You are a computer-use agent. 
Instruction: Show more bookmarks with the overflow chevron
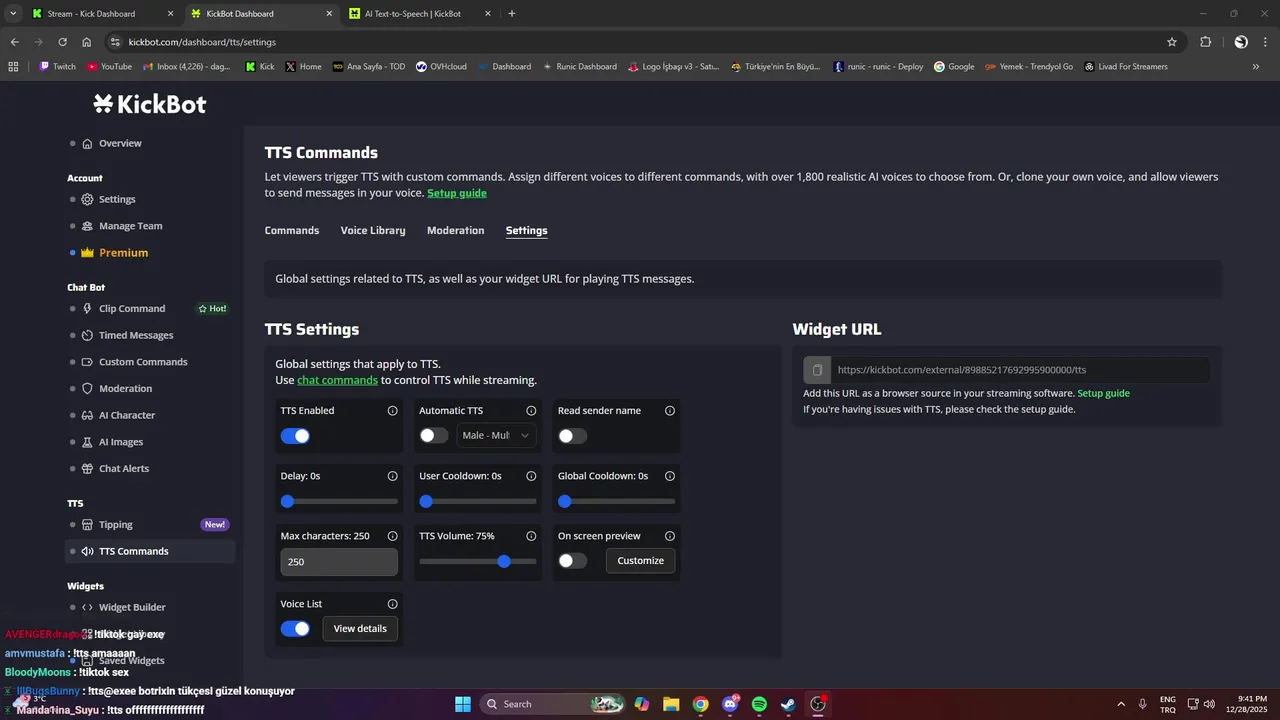(1256, 67)
